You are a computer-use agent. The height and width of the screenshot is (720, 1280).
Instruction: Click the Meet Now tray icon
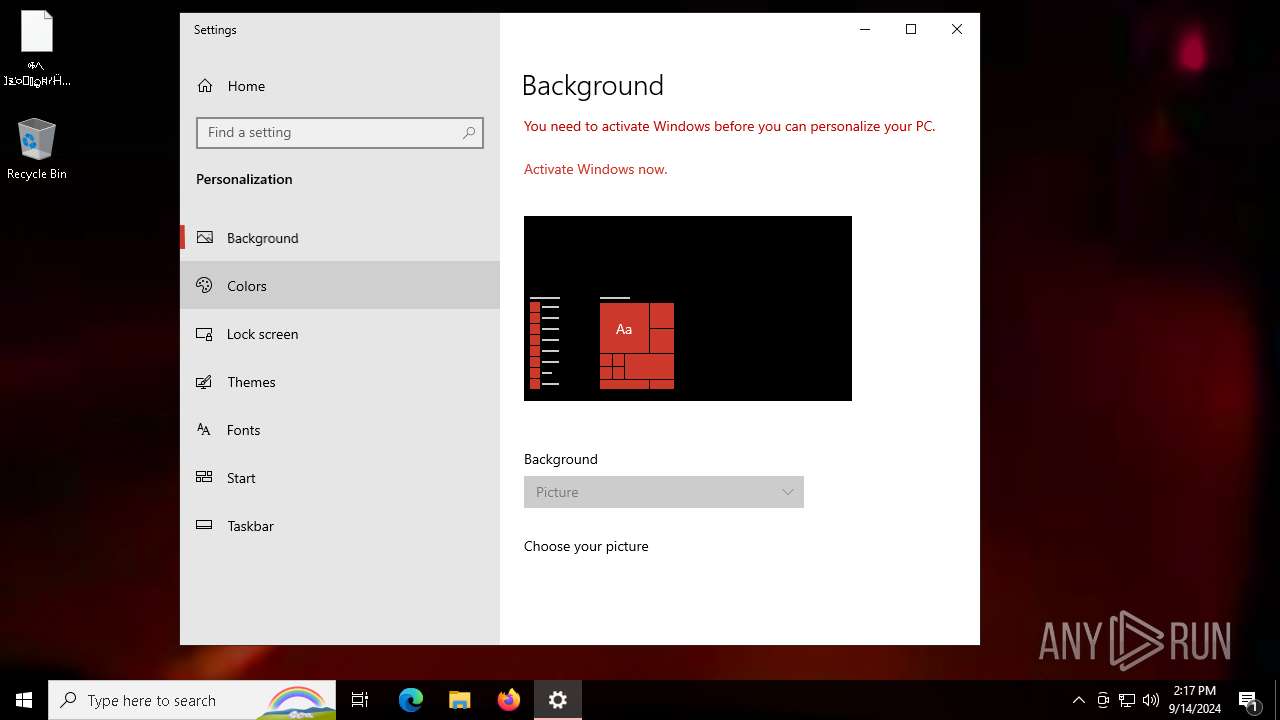coord(1103,700)
